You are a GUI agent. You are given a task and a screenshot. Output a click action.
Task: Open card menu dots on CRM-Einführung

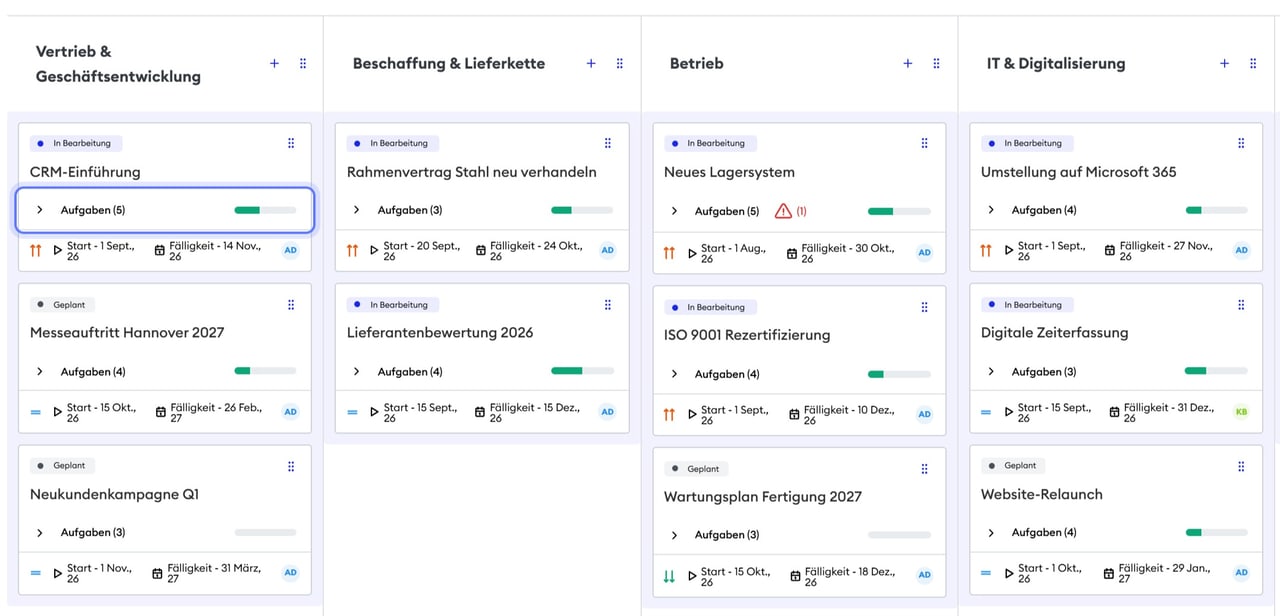(291, 143)
